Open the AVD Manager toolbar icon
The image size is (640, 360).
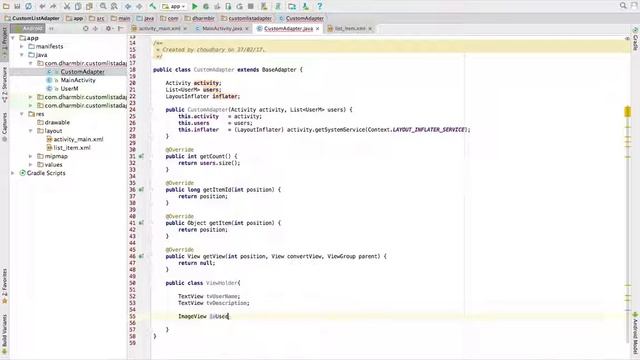[x=264, y=6]
